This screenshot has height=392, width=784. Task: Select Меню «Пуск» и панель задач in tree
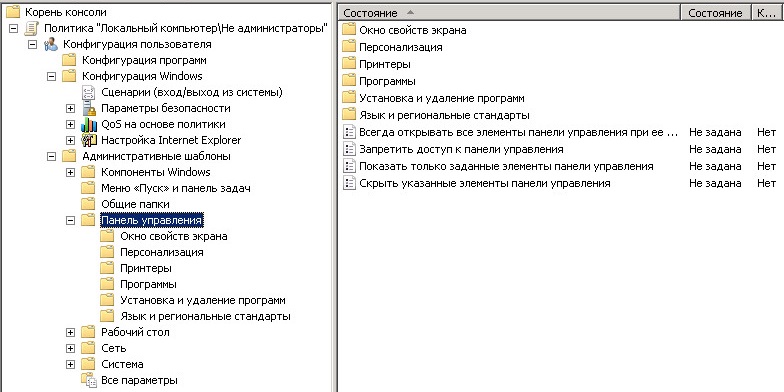pyautogui.click(x=176, y=188)
